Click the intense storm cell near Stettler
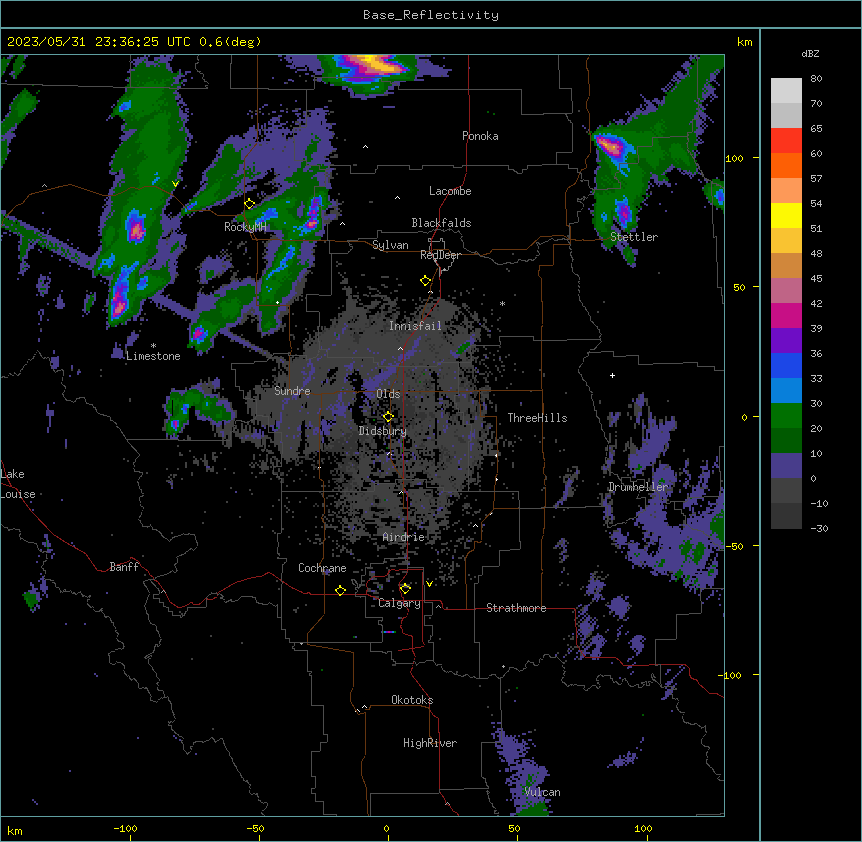 coord(610,147)
